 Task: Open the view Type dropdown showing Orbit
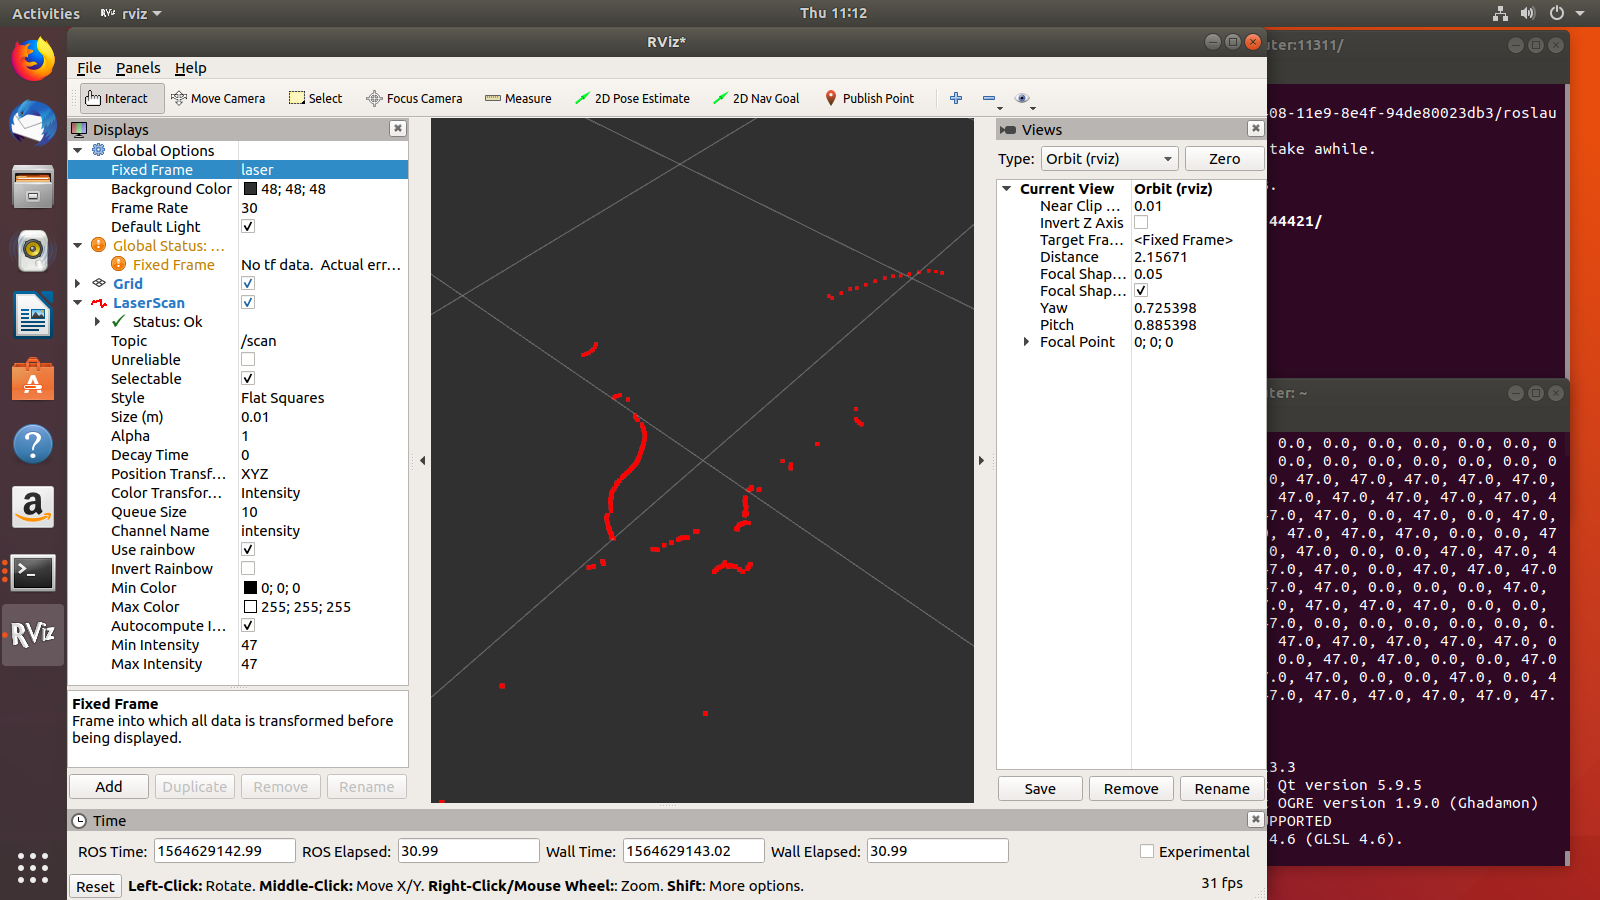pos(1109,158)
